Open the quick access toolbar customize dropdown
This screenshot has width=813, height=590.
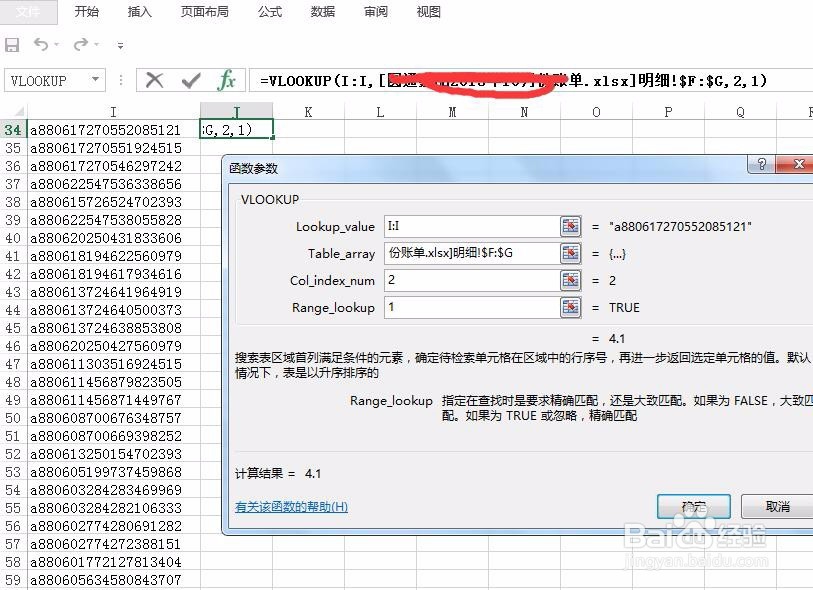click(119, 45)
